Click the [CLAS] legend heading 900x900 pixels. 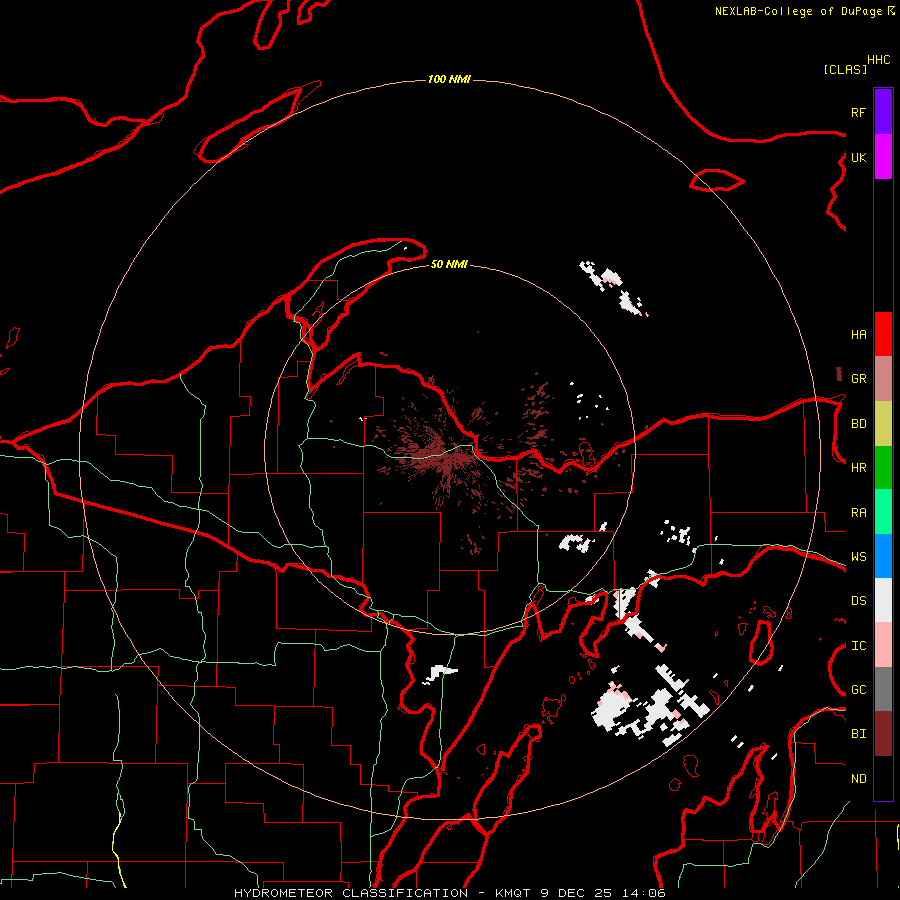pyautogui.click(x=845, y=69)
